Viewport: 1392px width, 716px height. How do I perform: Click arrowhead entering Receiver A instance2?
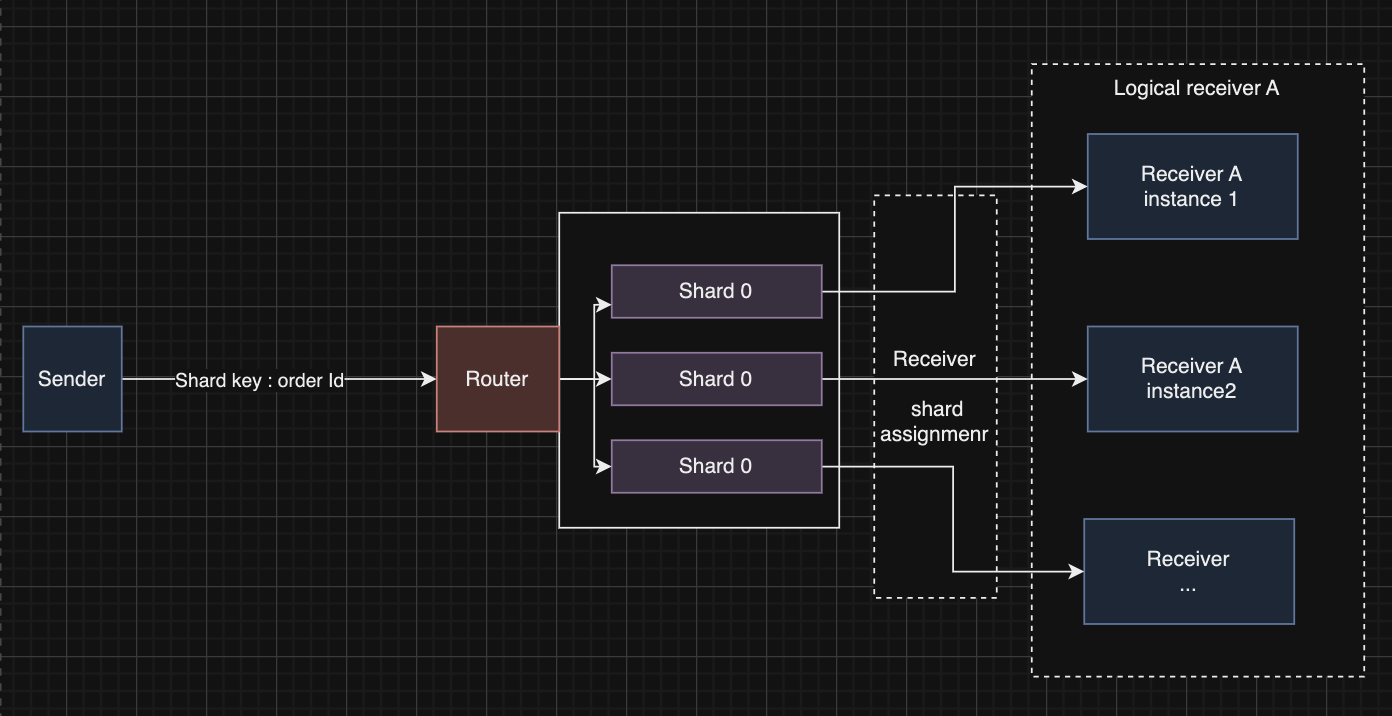pyautogui.click(x=1080, y=379)
